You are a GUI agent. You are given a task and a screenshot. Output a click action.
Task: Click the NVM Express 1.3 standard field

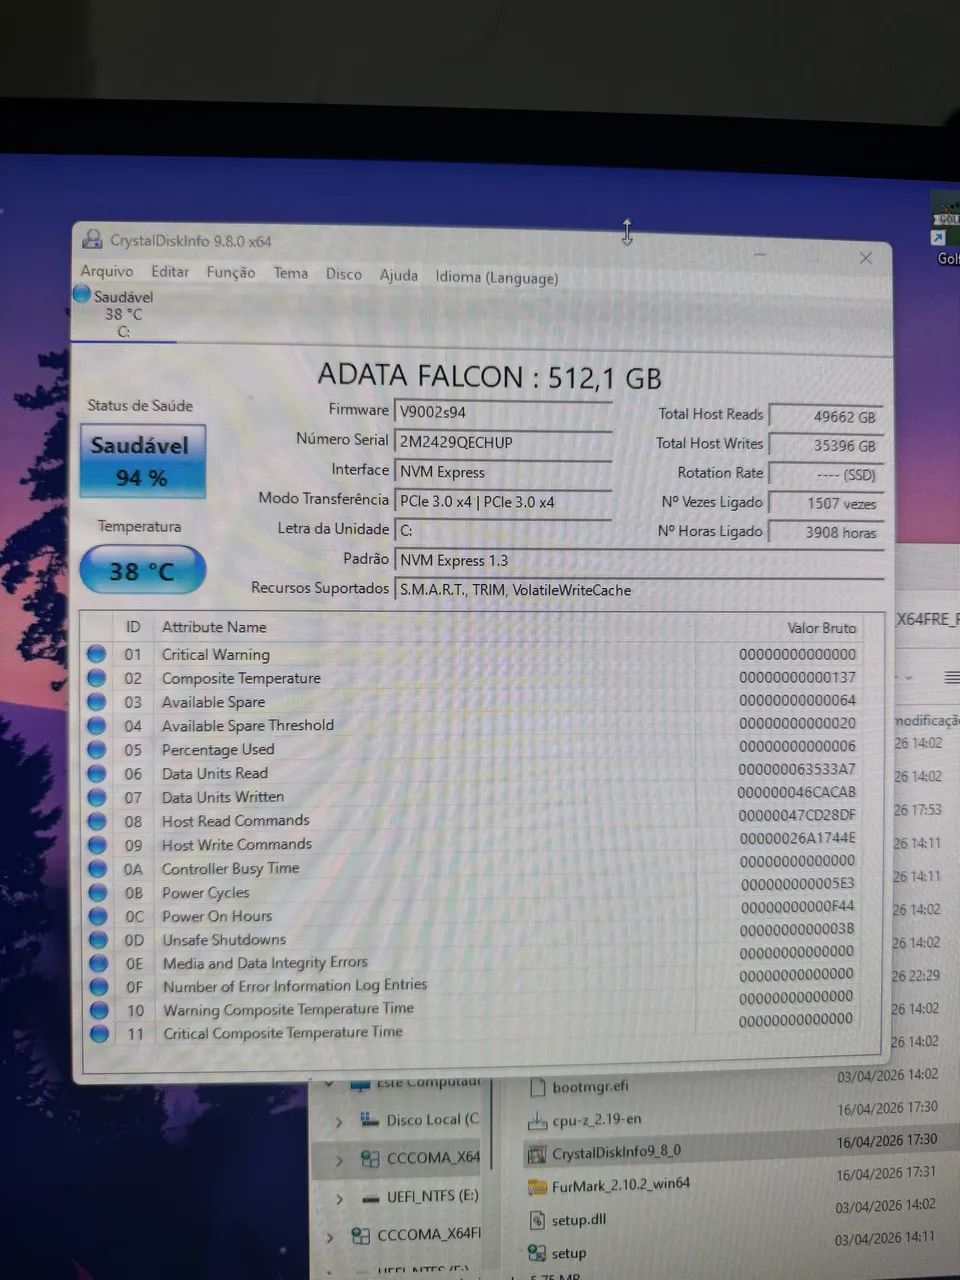639,561
